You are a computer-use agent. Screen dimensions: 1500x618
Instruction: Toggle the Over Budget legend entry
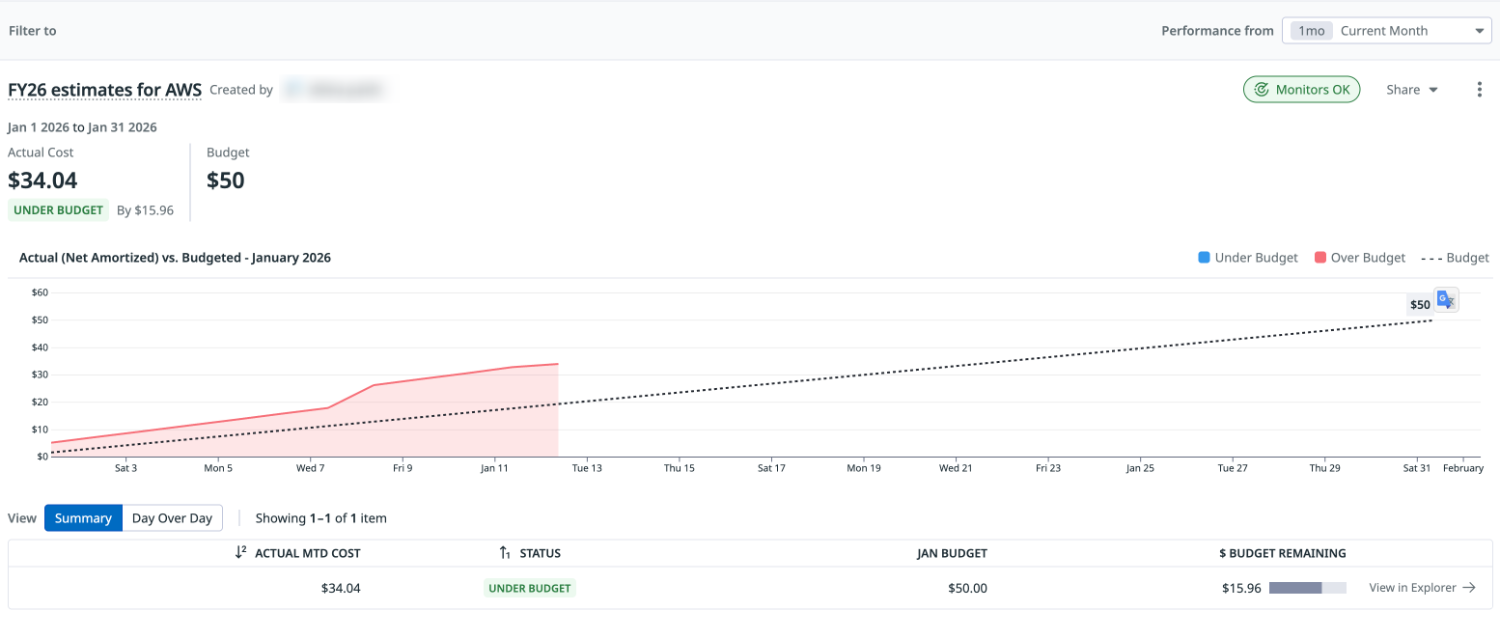coord(1360,258)
